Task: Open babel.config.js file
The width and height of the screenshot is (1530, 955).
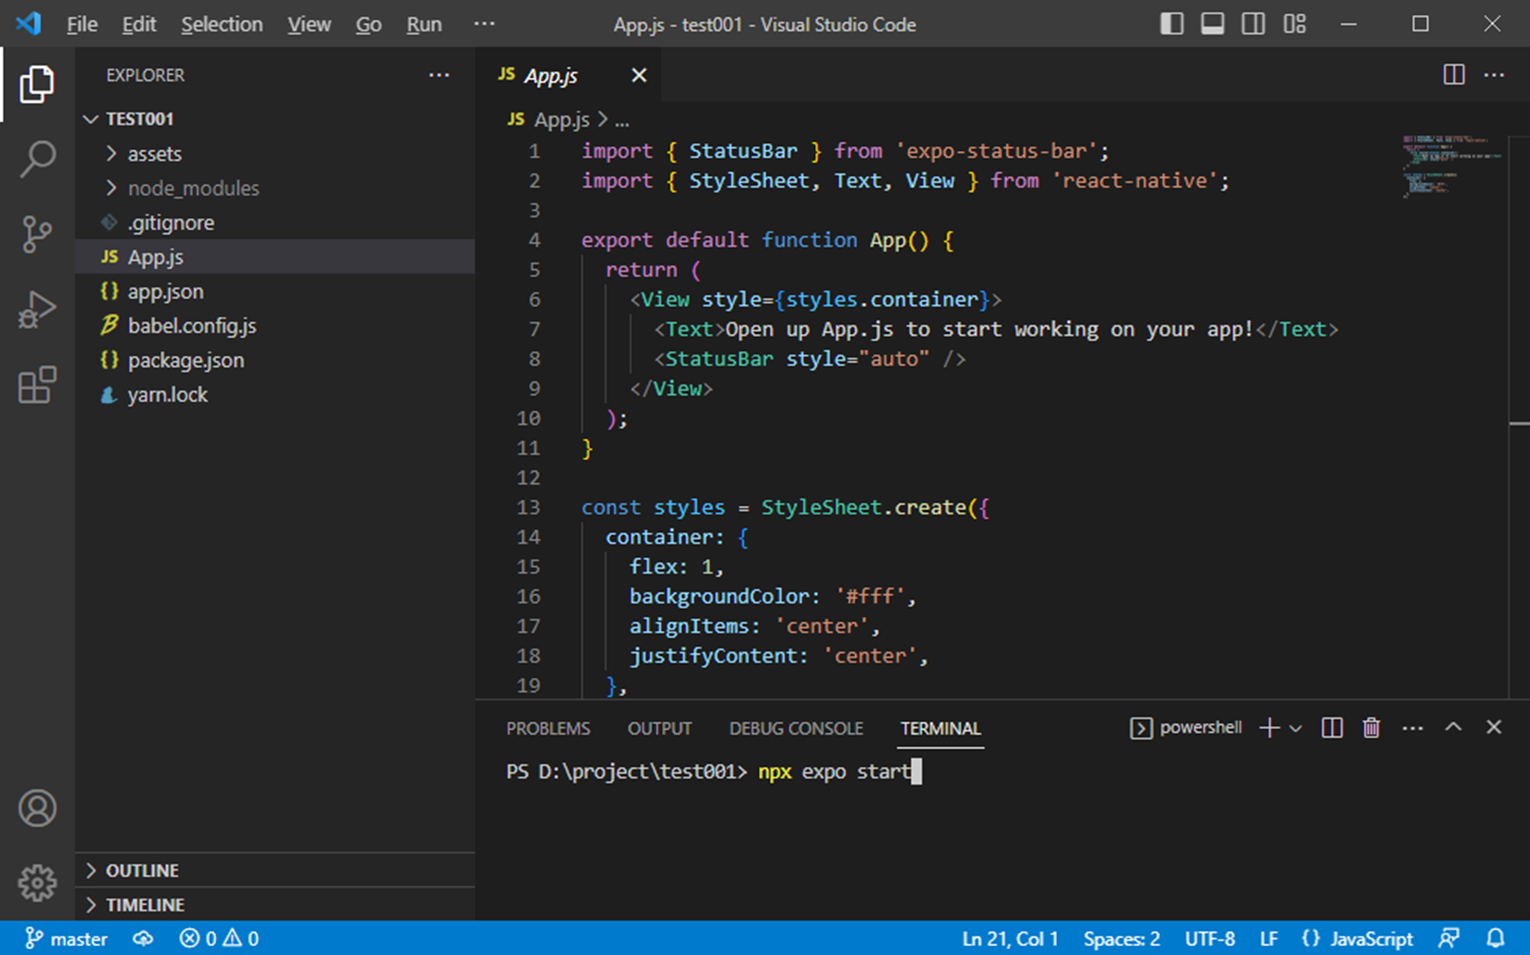Action: point(275,325)
